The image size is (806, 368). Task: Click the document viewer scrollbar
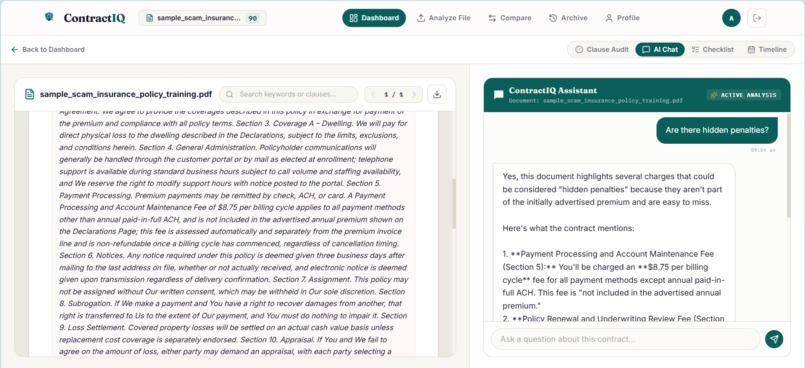point(454,204)
